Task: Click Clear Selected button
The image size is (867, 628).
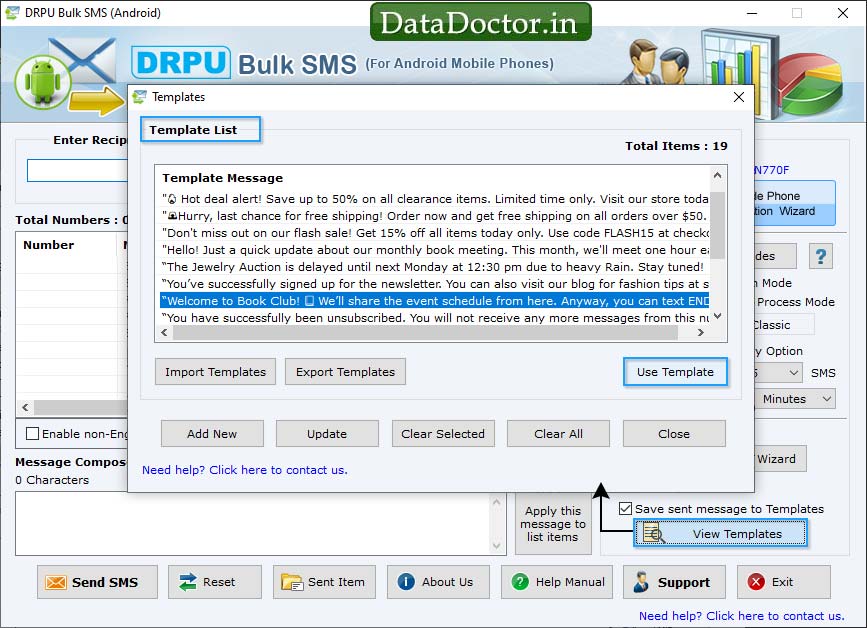Action: (x=443, y=434)
